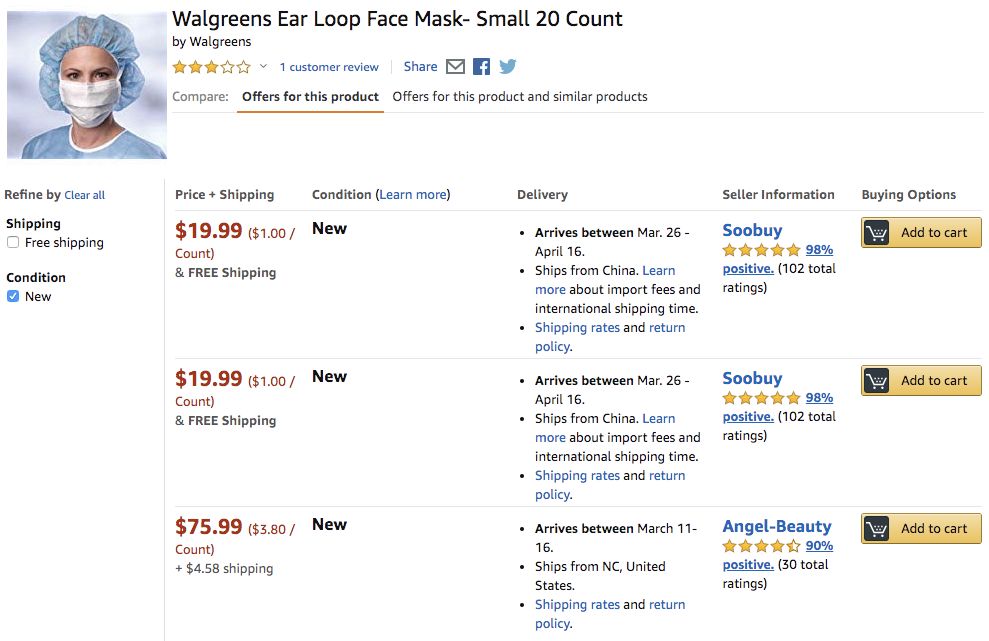Expand star rating breakdown dropdown arrow
This screenshot has width=989, height=641.
coord(264,67)
